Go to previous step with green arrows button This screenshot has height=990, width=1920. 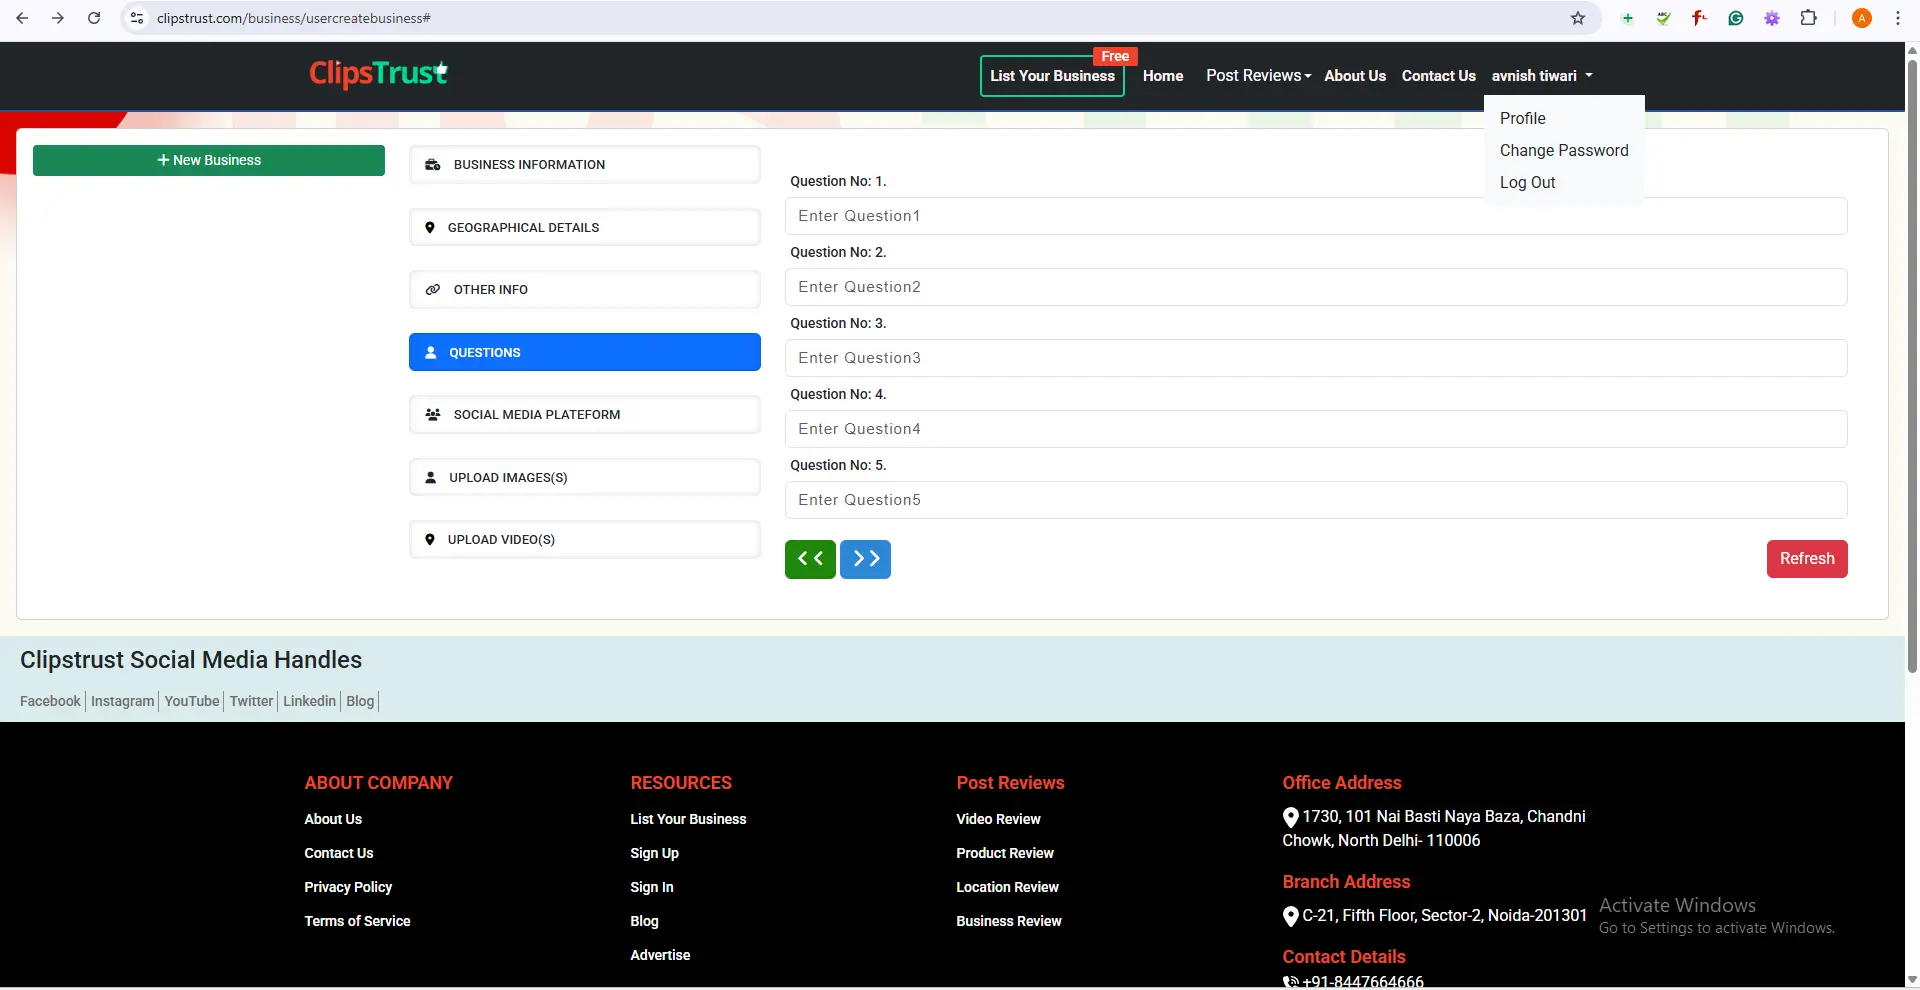(810, 559)
